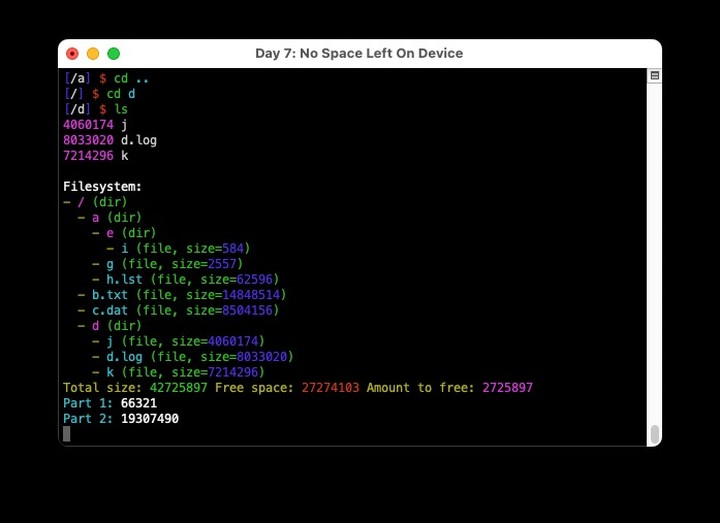This screenshot has width=720, height=523.
Task: Click the window title 'Day 7: No Space Left On Device'
Action: (359, 53)
